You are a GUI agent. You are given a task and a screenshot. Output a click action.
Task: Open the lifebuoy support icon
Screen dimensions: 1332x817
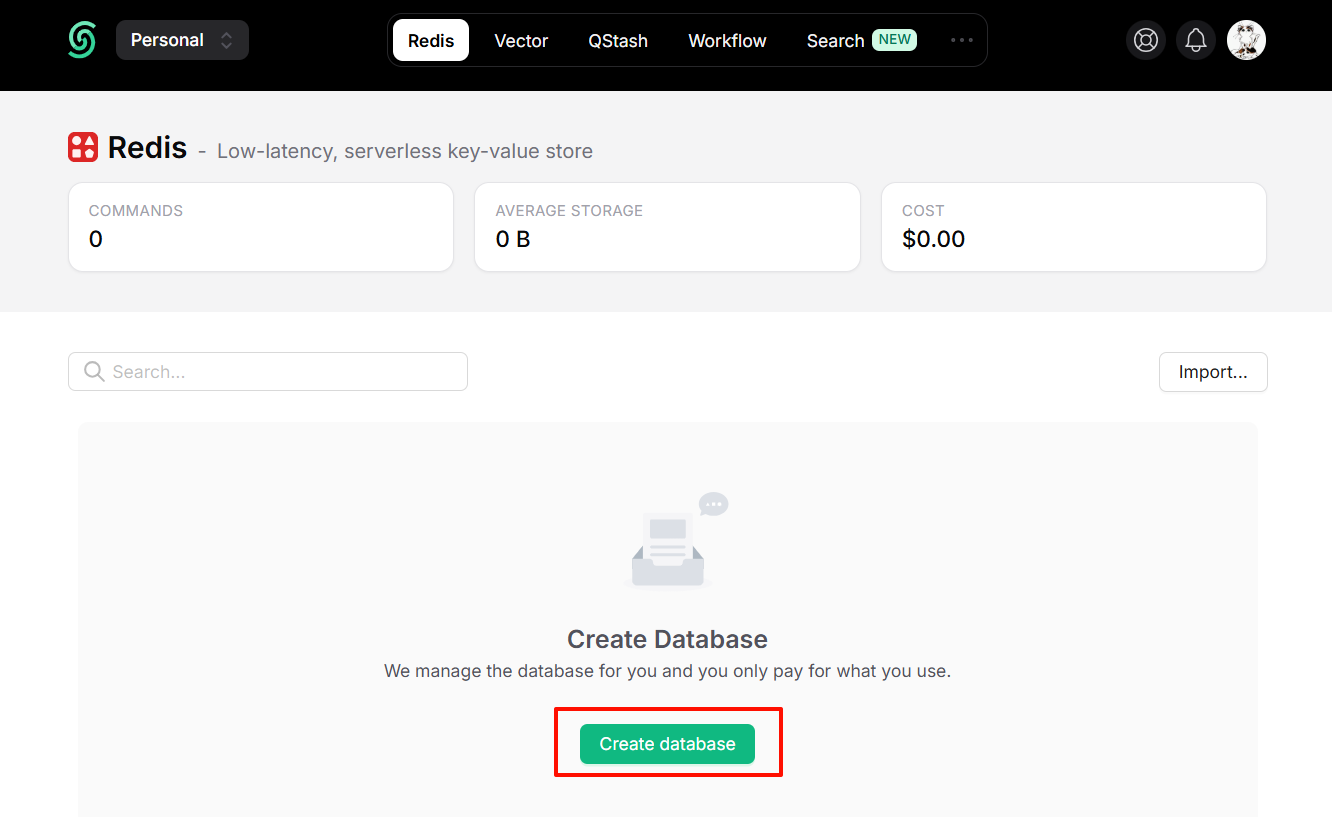1146,40
